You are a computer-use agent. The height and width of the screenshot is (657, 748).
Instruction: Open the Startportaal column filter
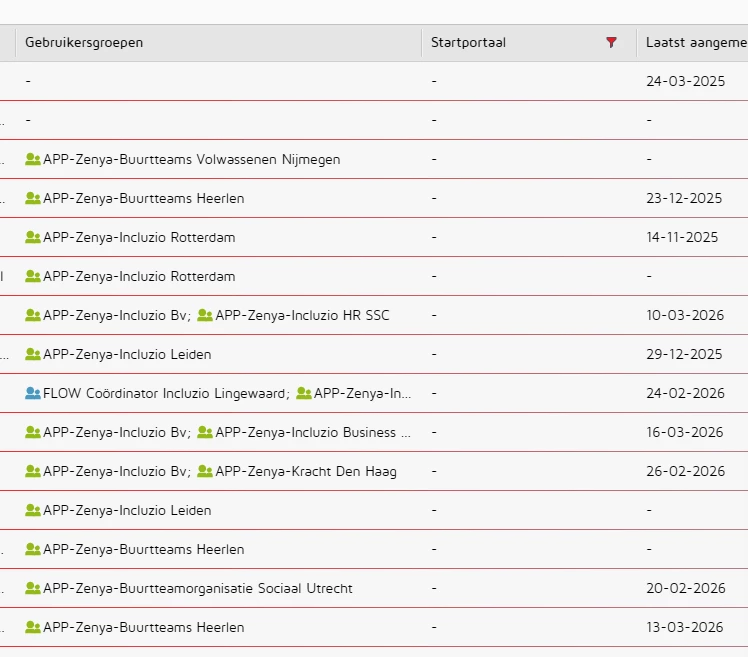click(x=611, y=42)
